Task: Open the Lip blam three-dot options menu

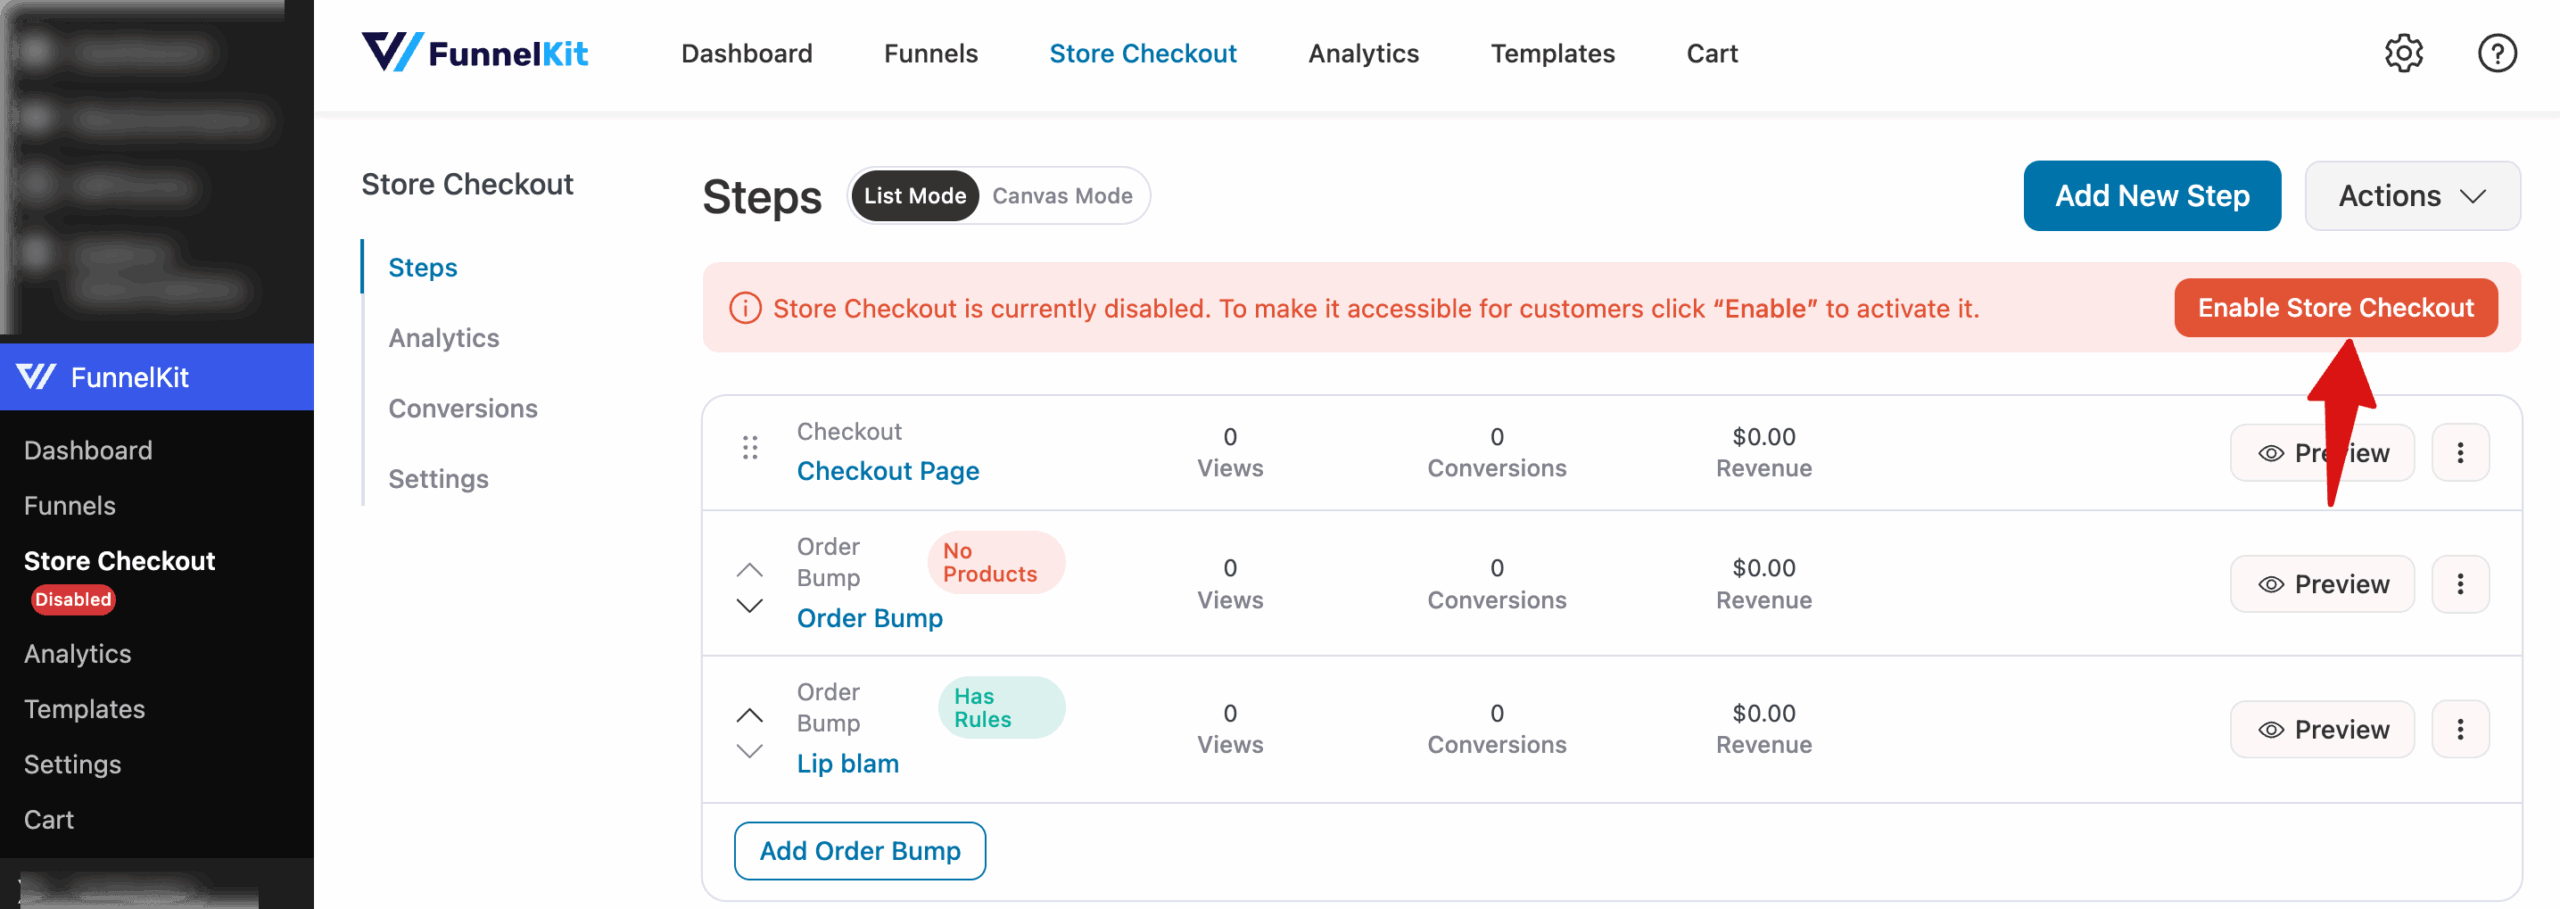Action: 2461,728
